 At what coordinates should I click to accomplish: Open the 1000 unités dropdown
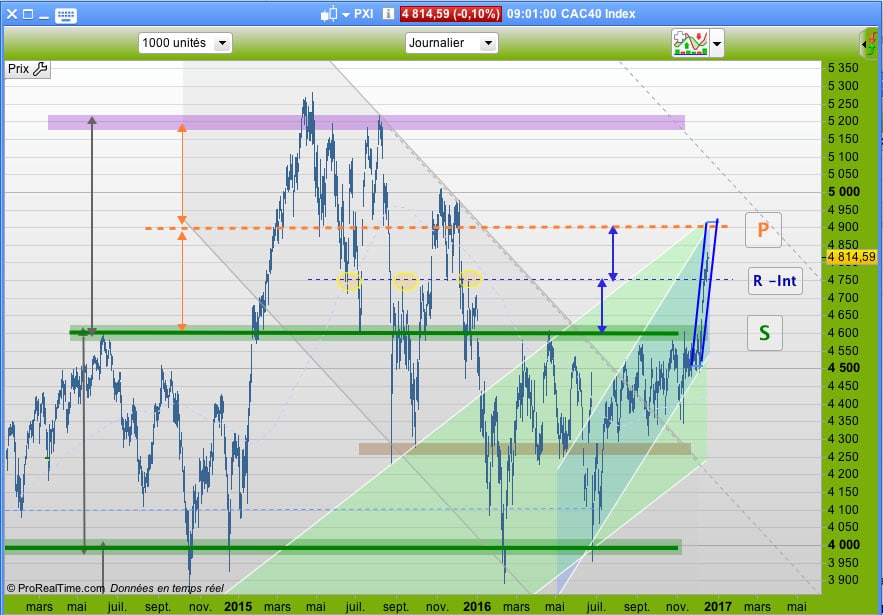click(185, 43)
